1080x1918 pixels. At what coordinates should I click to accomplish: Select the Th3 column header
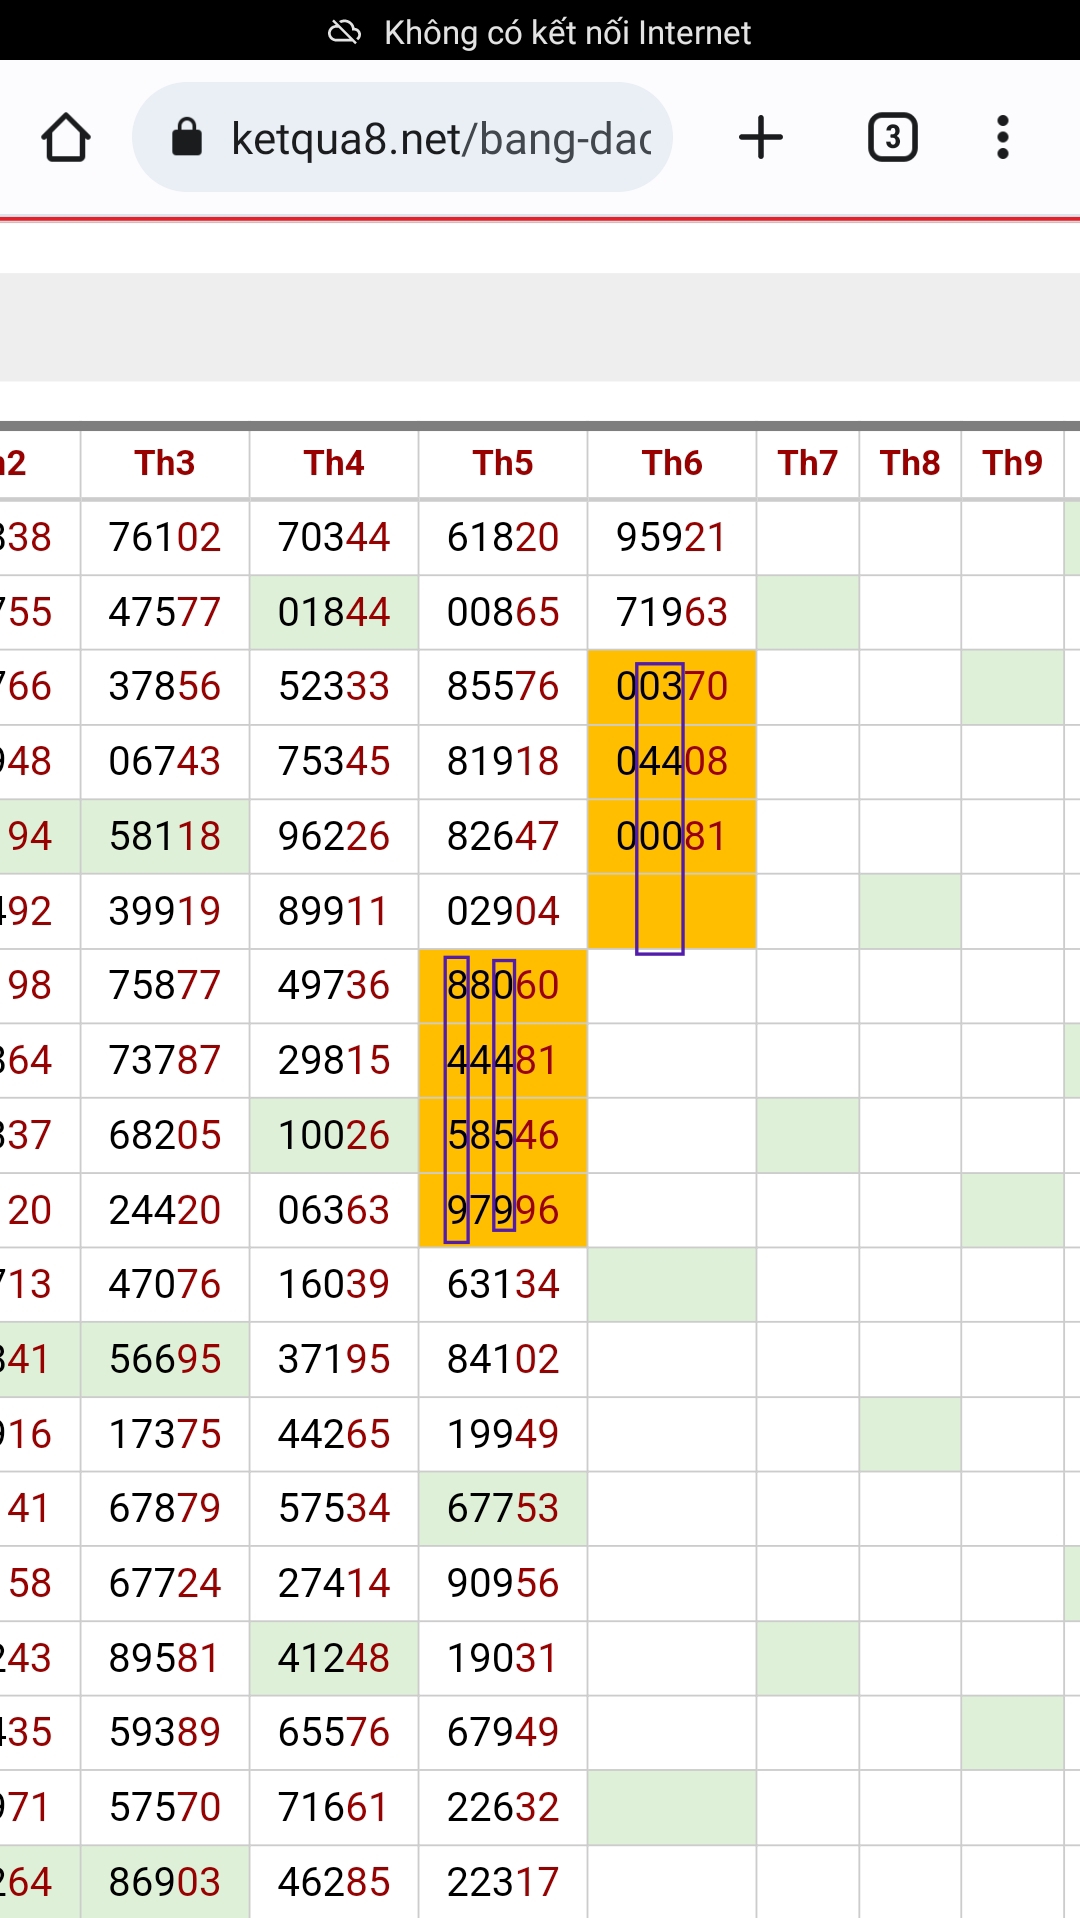165,463
